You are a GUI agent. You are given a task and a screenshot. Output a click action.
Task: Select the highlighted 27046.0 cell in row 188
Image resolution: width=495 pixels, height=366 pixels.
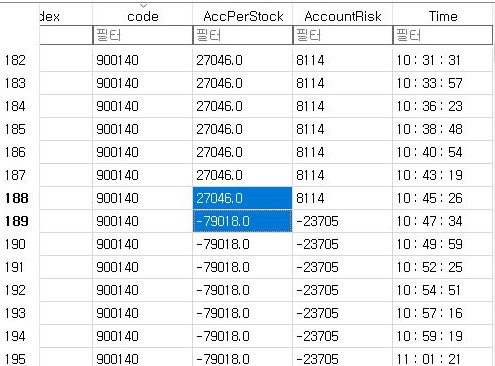pos(243,198)
